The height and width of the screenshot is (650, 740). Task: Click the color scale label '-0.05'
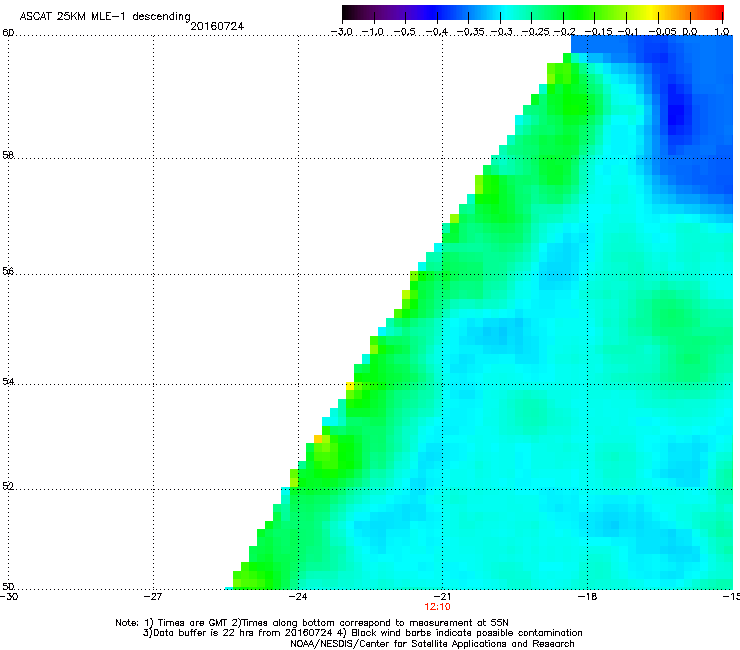click(x=662, y=32)
